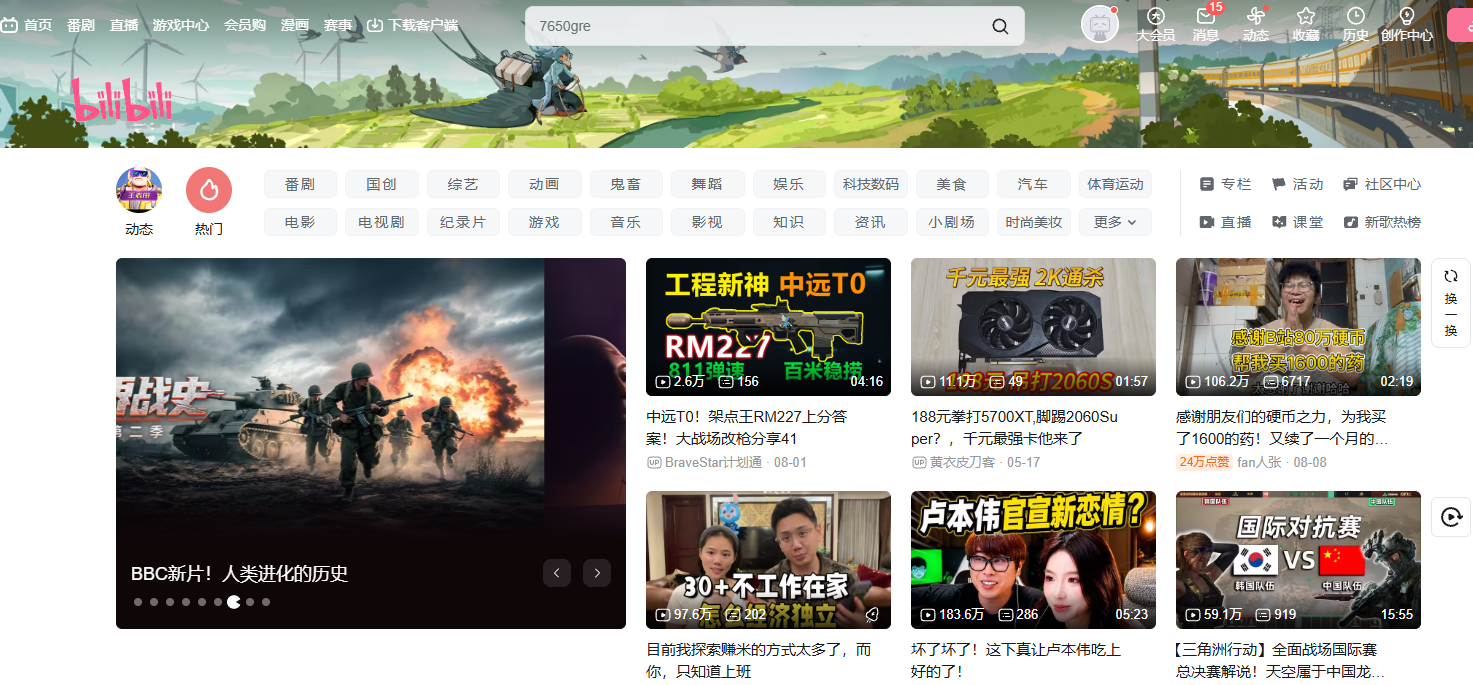Open the header 动态 pinwheel icon
Viewport: 1473px width, 685px height.
point(1256,25)
